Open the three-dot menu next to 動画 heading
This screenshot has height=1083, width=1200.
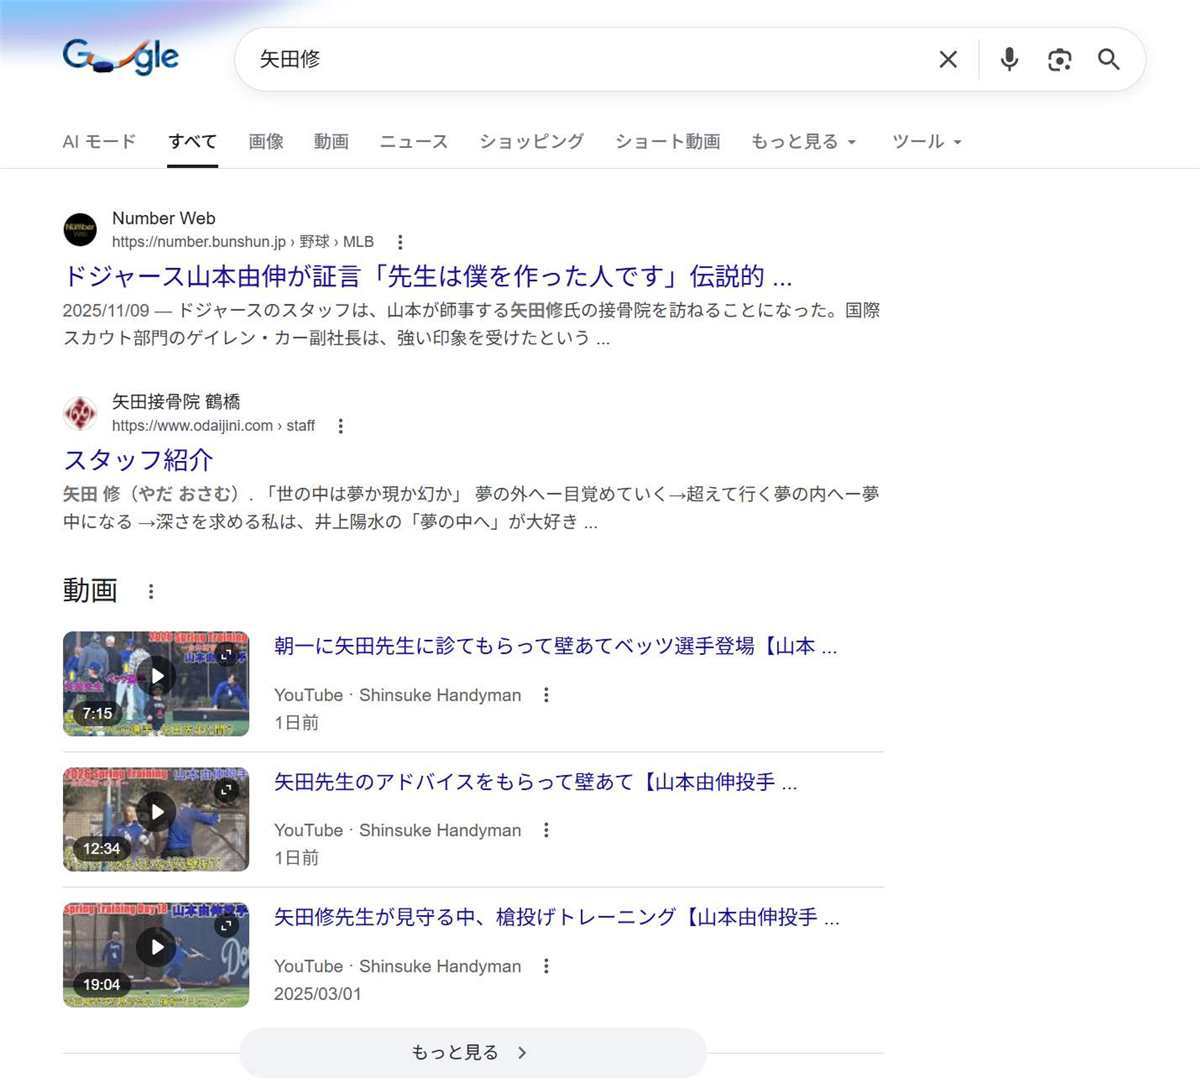point(150,591)
